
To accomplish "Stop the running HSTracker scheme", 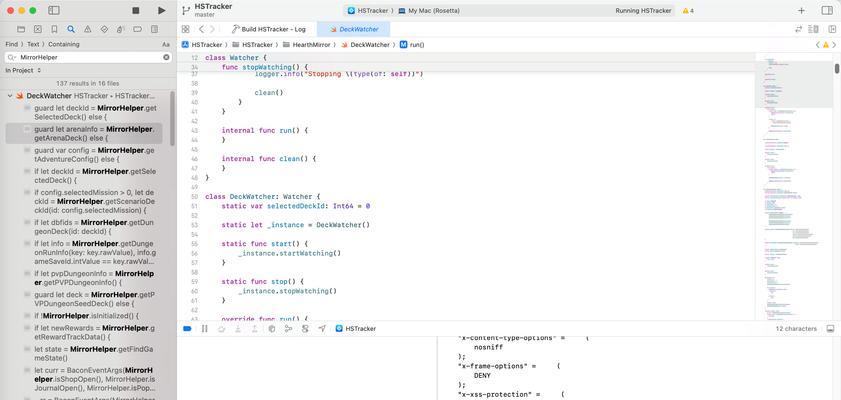I will coord(136,10).
